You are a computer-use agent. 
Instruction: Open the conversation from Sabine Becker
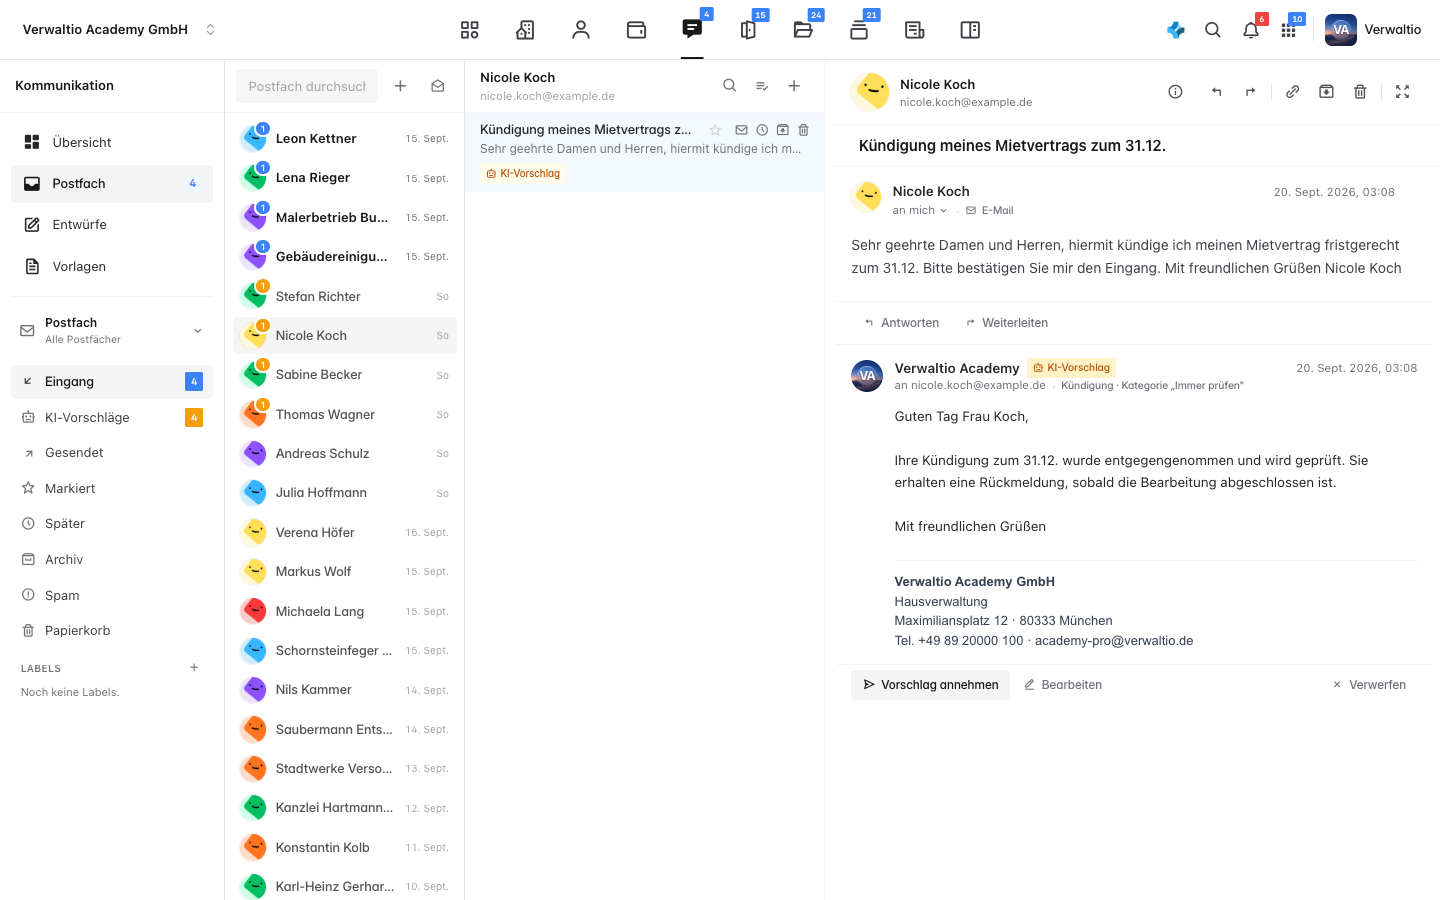(345, 375)
